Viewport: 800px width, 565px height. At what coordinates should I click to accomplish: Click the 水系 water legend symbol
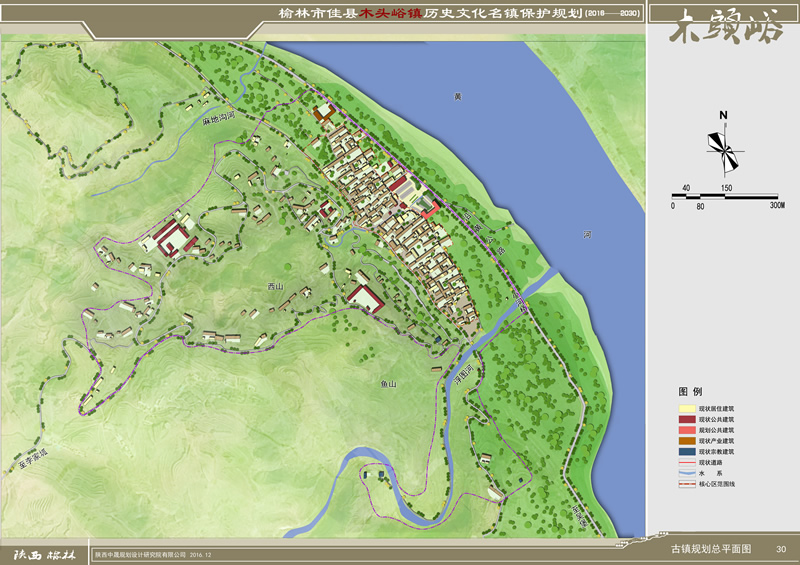pos(687,472)
